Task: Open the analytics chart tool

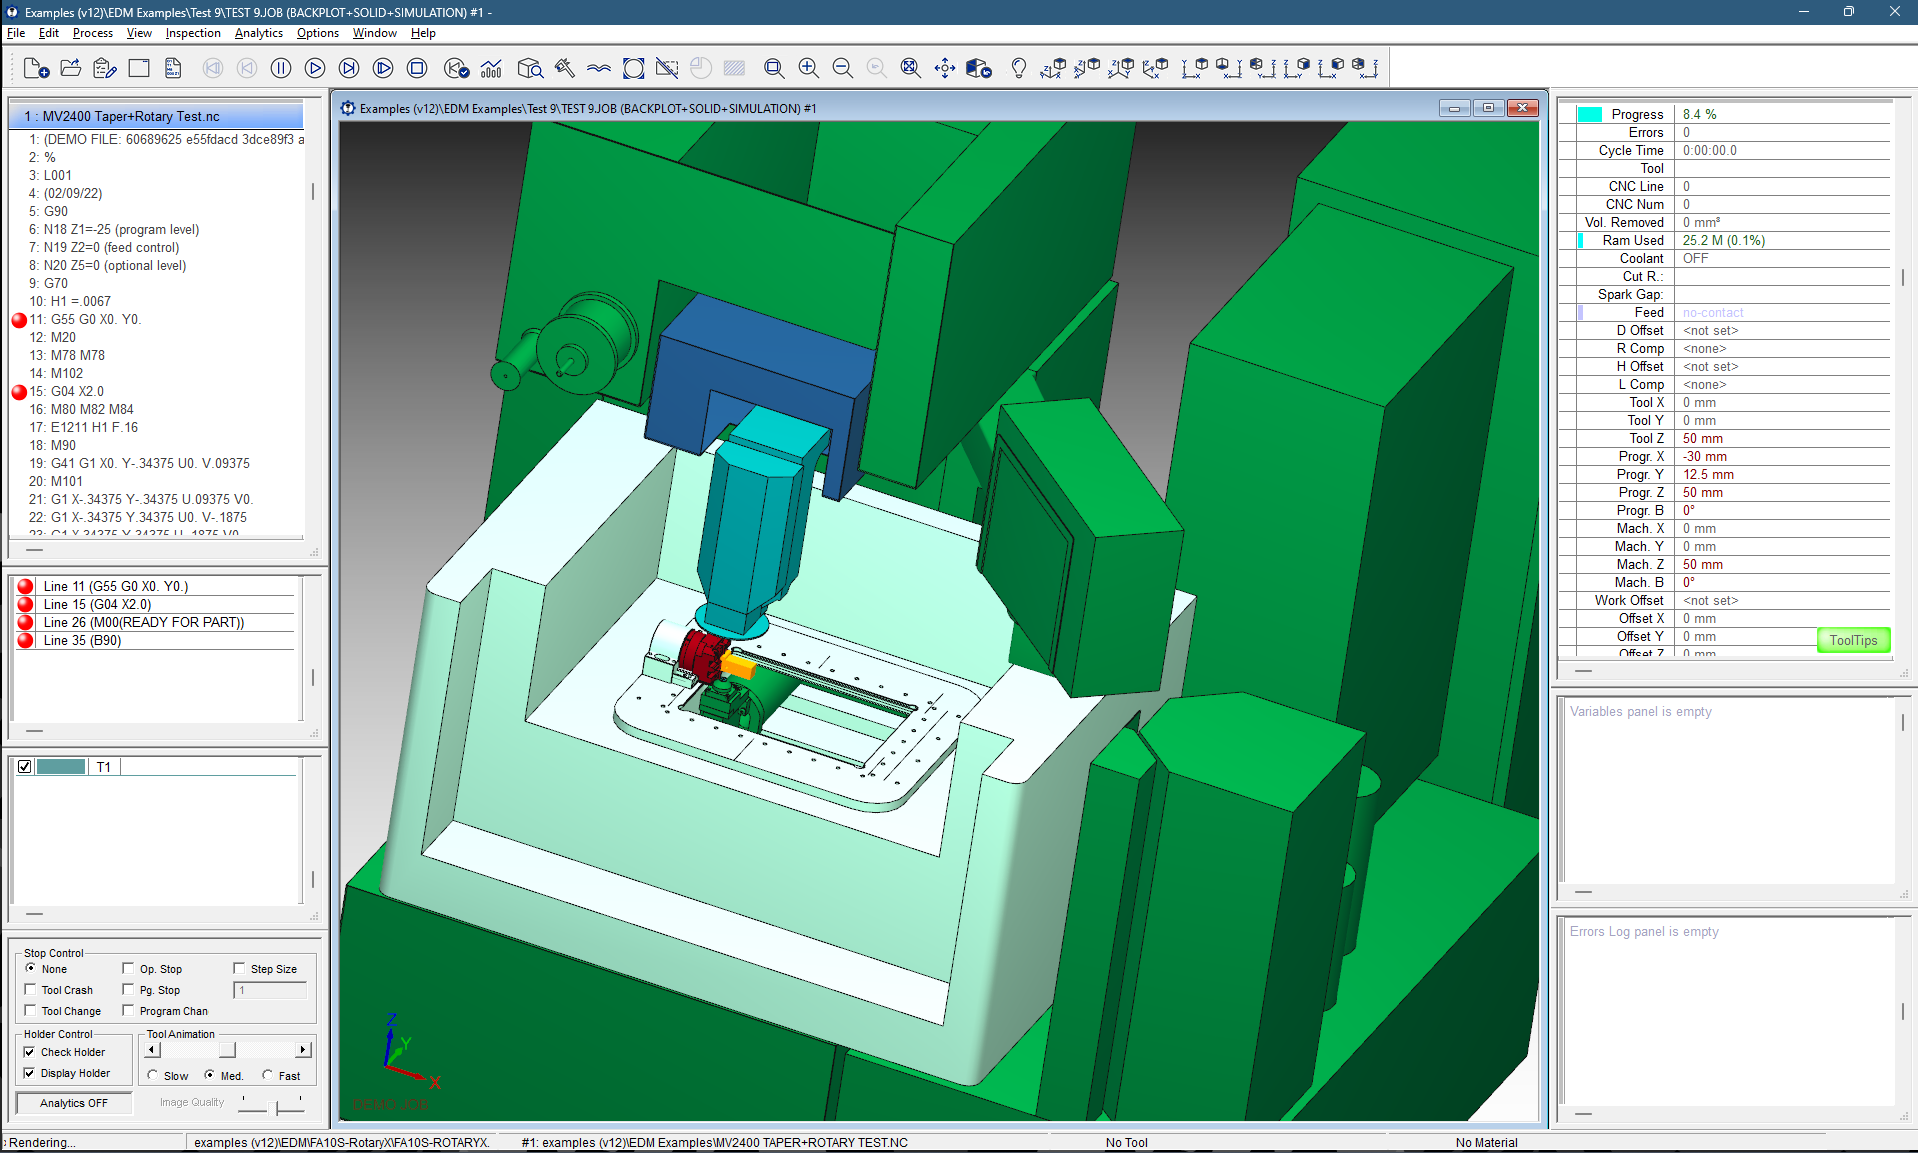Action: pos(492,68)
